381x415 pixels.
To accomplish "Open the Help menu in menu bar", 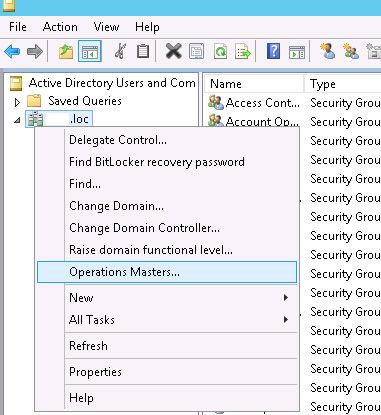I will [x=147, y=27].
